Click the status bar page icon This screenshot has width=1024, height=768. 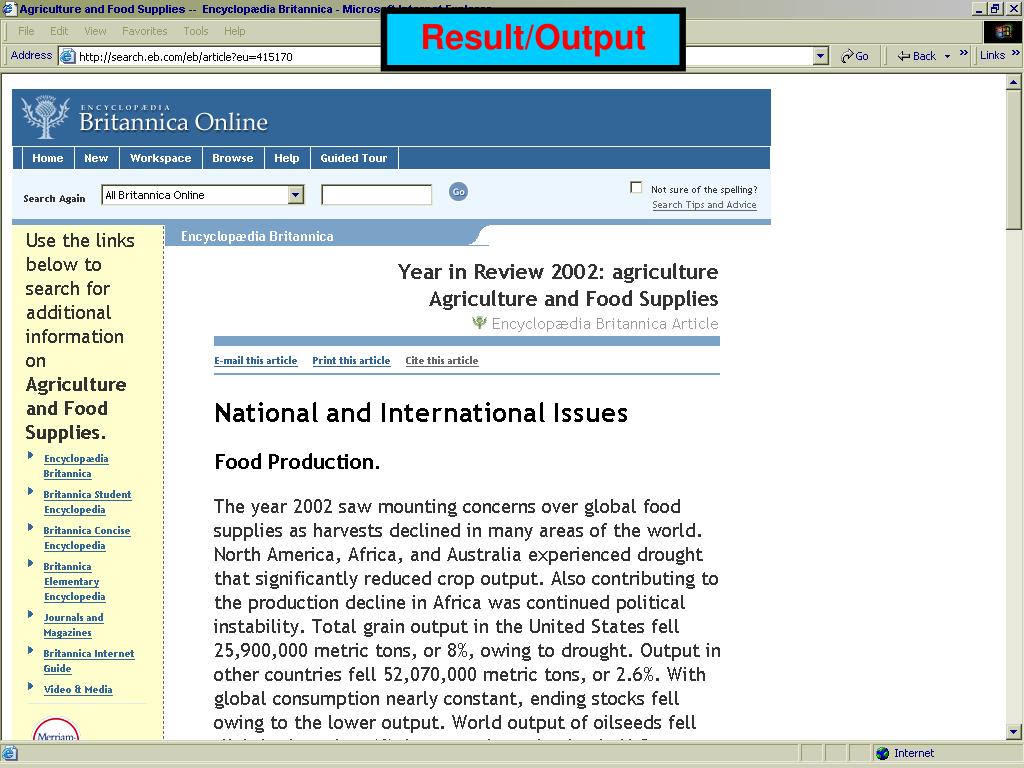10,753
